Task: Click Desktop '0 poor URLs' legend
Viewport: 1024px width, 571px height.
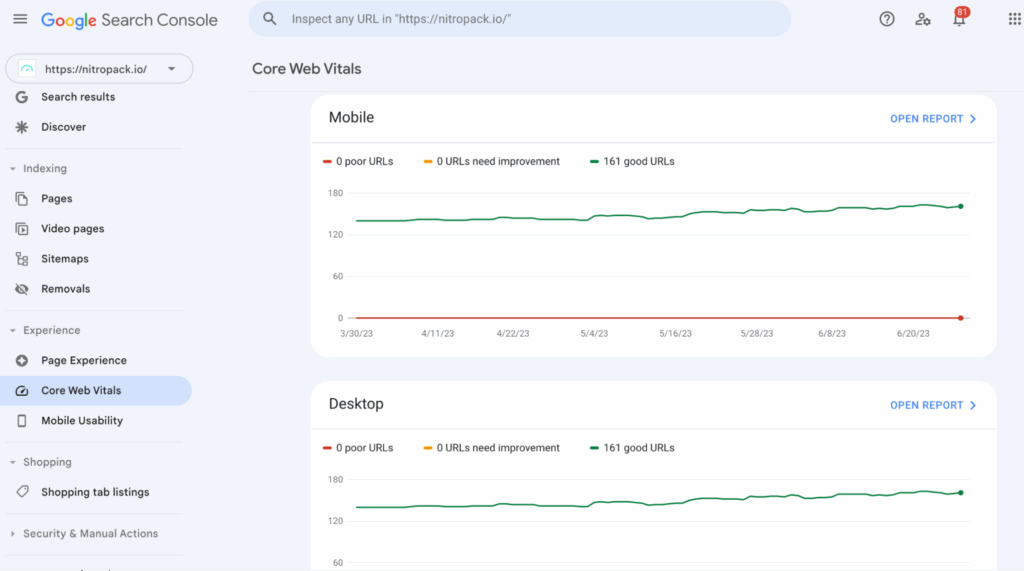Action: 358,448
